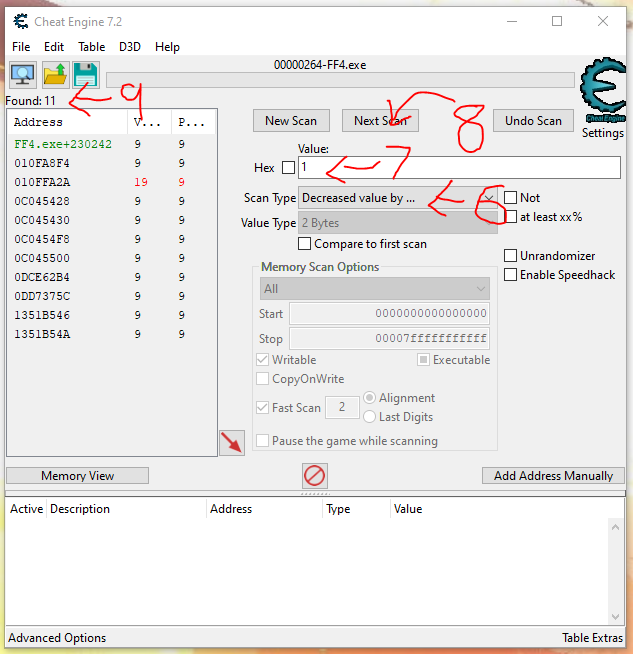The image size is (633, 654).
Task: Check Pause the game while scanning
Action: tap(262, 440)
